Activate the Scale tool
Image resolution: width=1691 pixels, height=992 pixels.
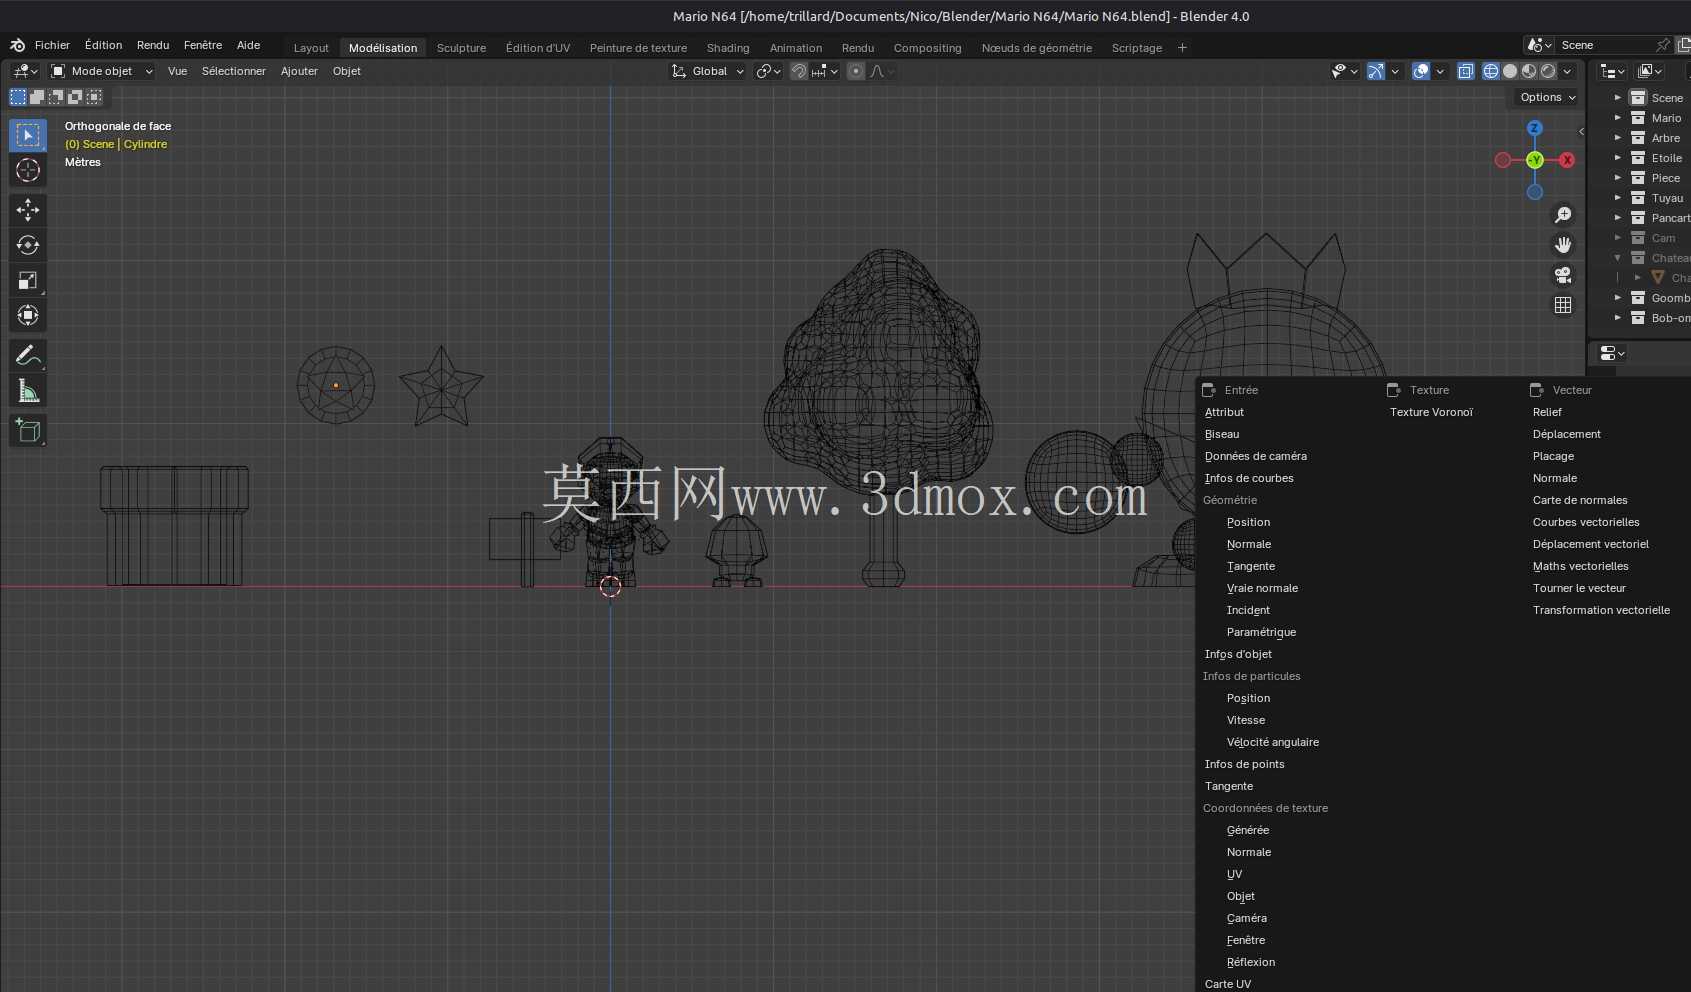28,281
